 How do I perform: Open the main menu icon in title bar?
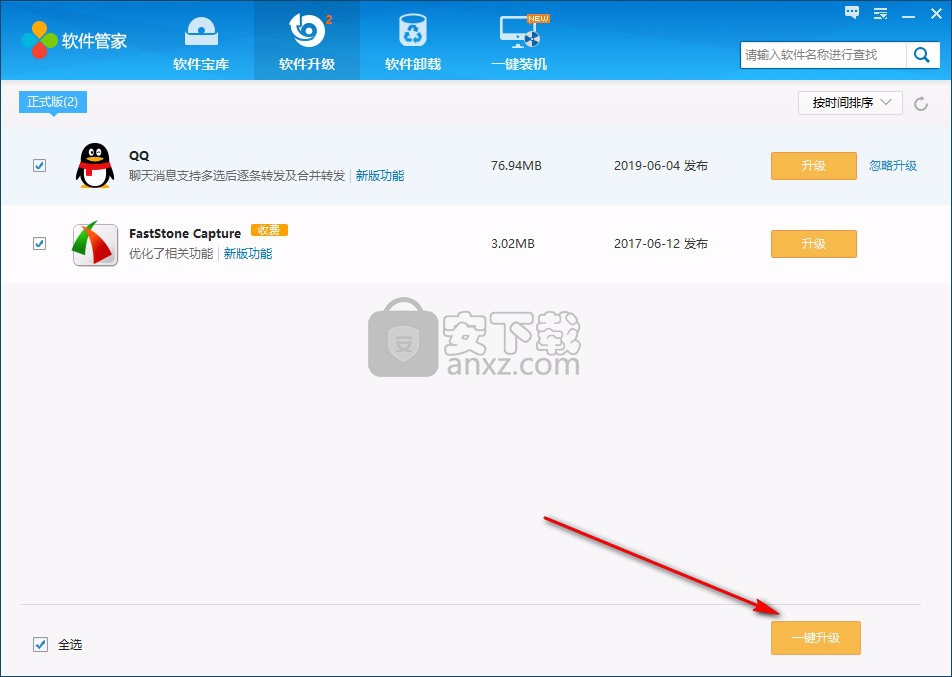click(880, 13)
